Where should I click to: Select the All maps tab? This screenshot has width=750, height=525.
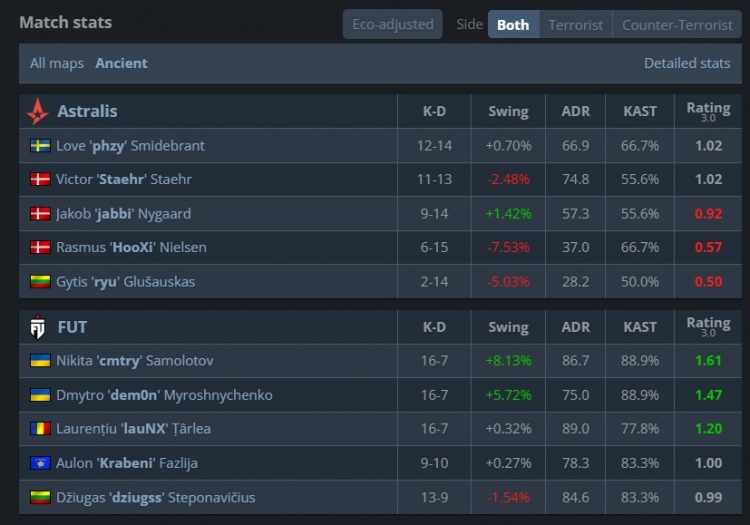tap(57, 63)
